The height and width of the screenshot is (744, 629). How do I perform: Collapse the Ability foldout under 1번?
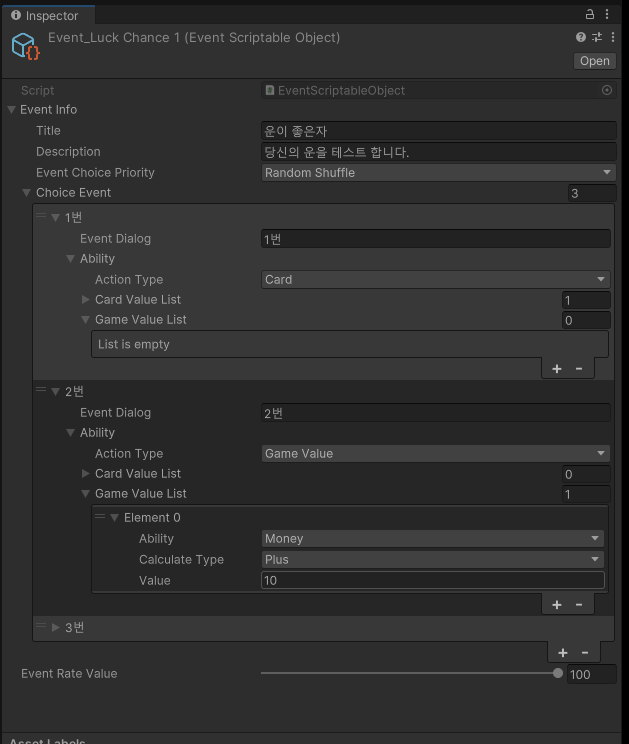pyautogui.click(x=71, y=259)
